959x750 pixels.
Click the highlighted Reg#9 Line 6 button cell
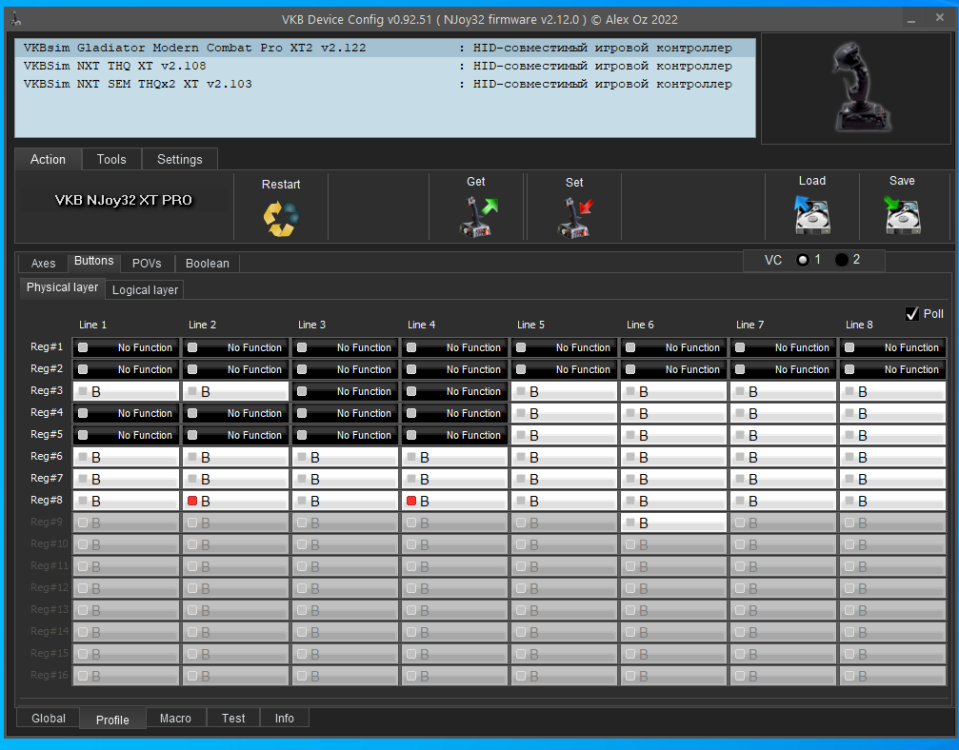pos(674,523)
